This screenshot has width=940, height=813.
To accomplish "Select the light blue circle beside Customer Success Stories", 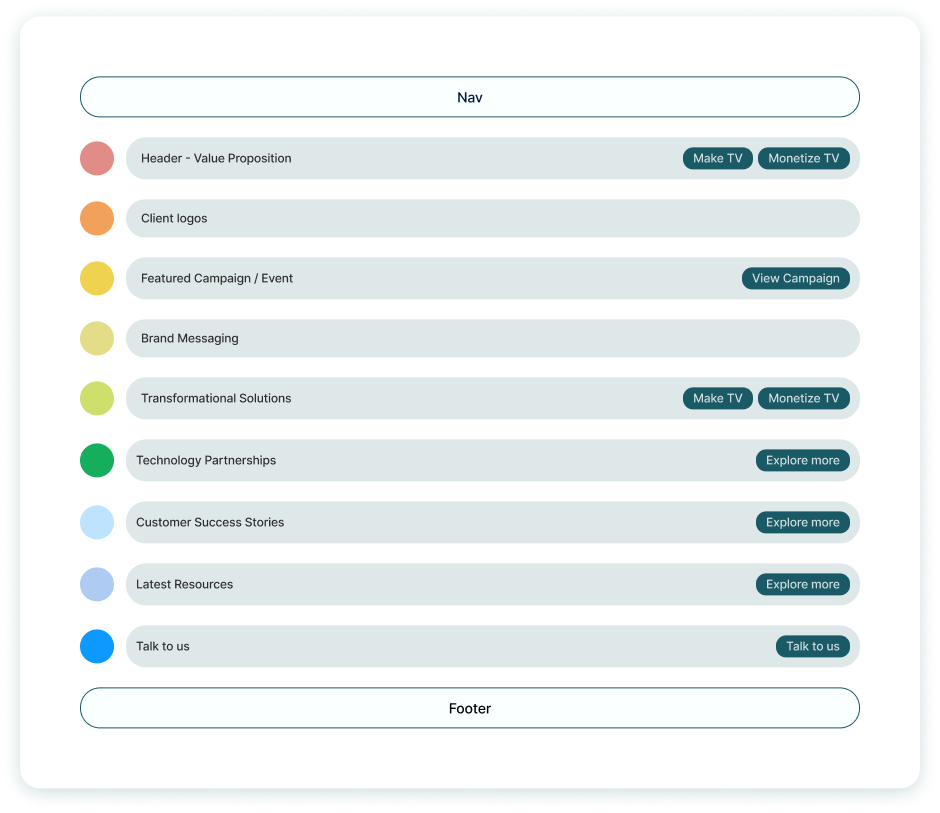I will [97, 522].
